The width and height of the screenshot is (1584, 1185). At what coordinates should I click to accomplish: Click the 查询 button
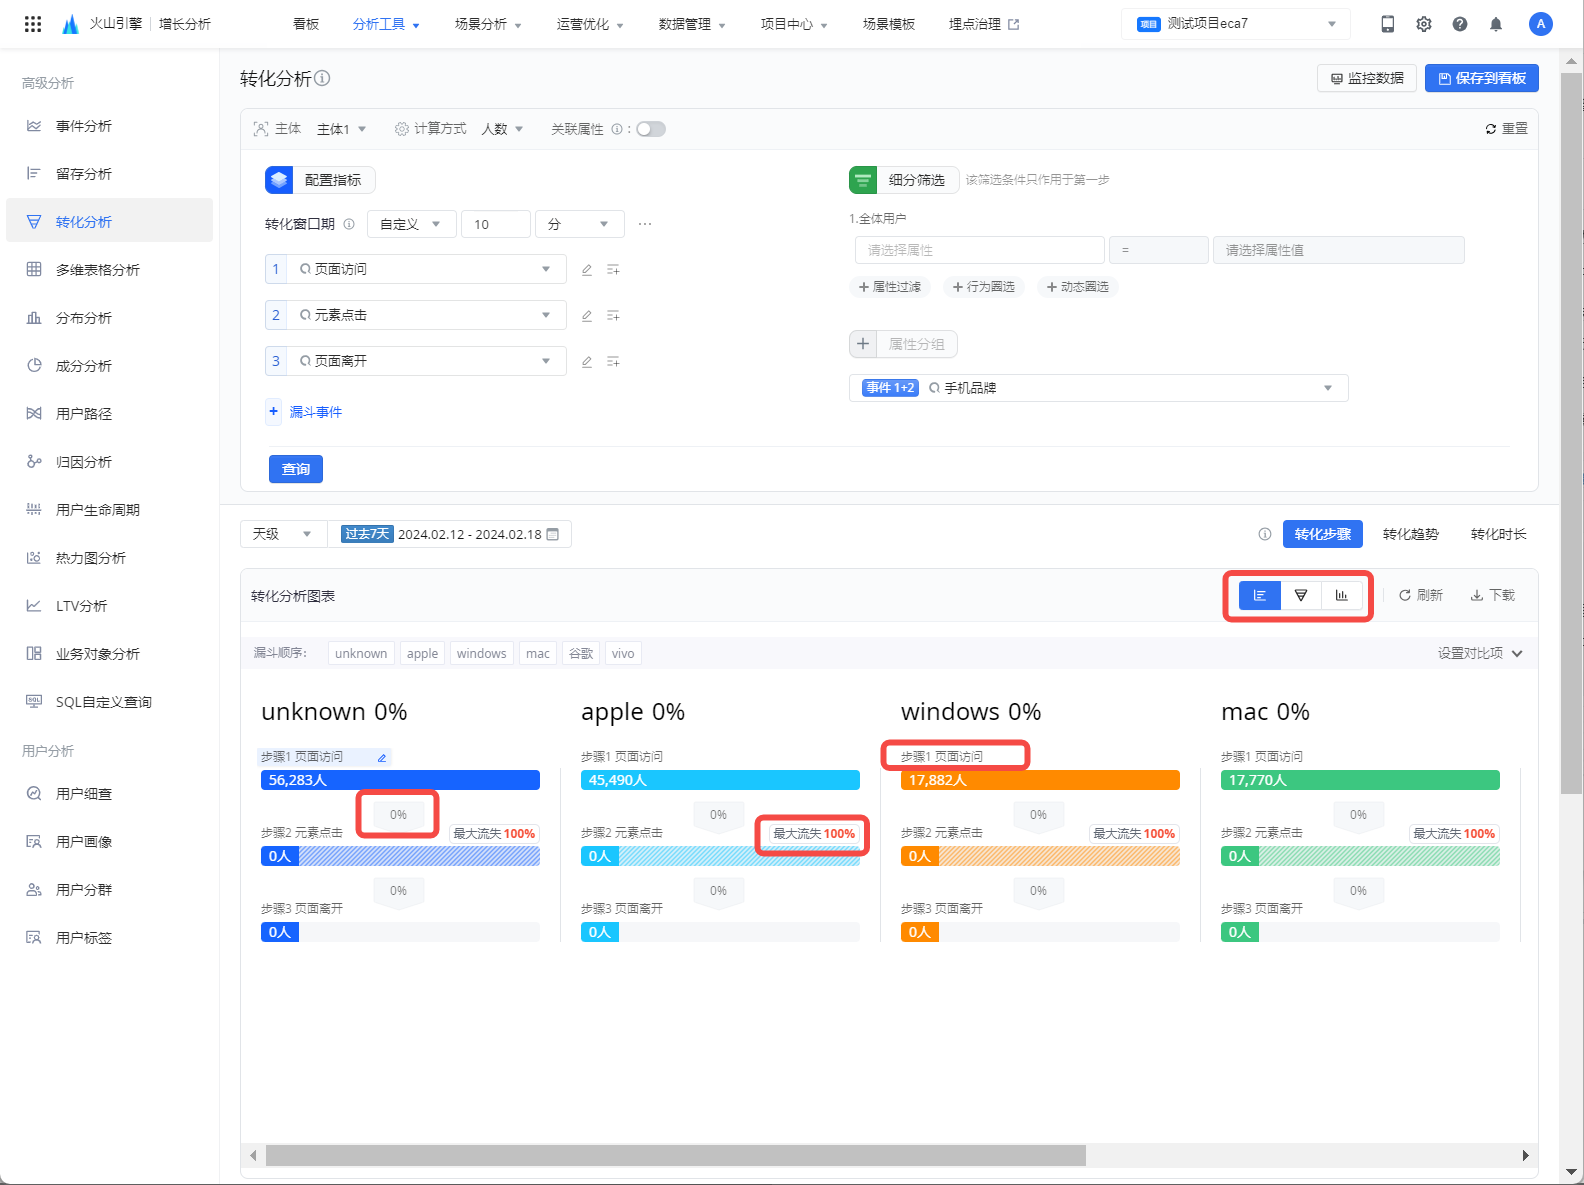pos(295,469)
